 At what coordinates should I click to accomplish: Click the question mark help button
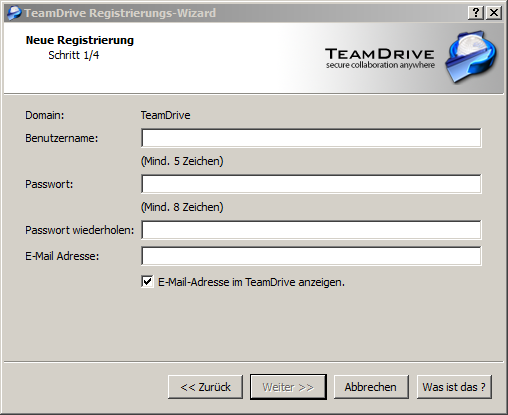pos(476,13)
